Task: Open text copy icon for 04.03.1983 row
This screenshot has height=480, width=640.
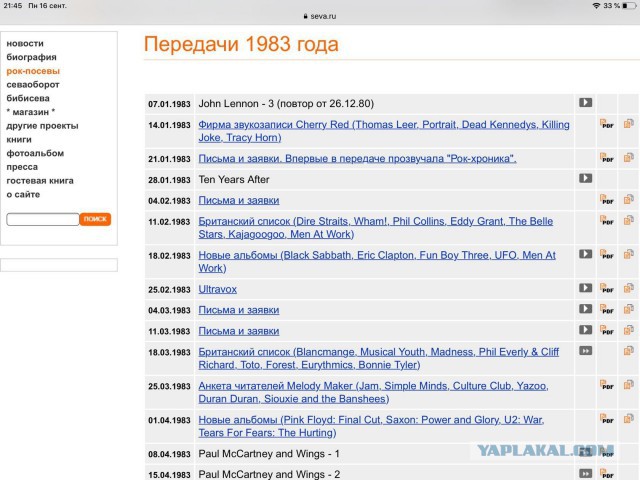Action: (629, 309)
